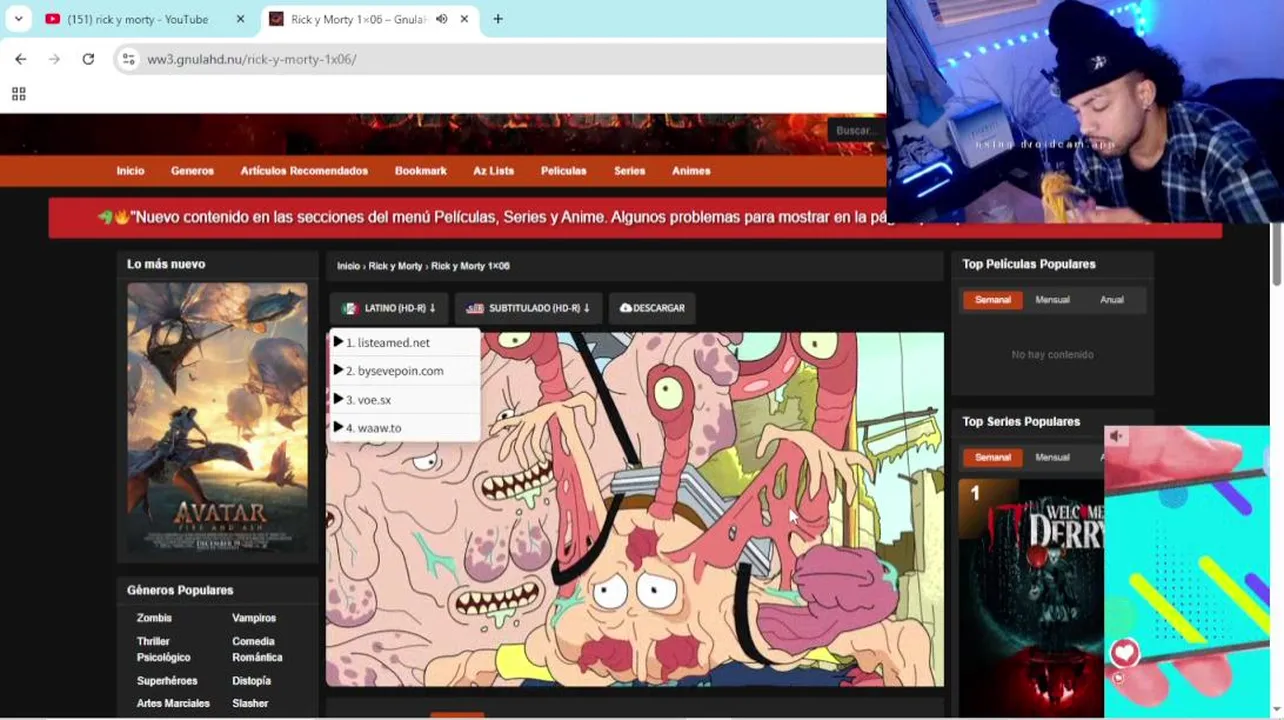Open the Series menu item
The width and height of the screenshot is (1284, 720).
629,171
